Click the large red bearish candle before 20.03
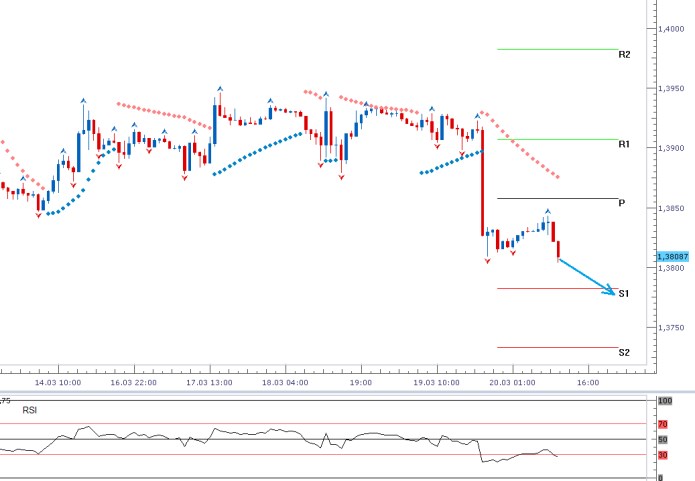Viewport: 695px width, 481px height. [x=482, y=182]
